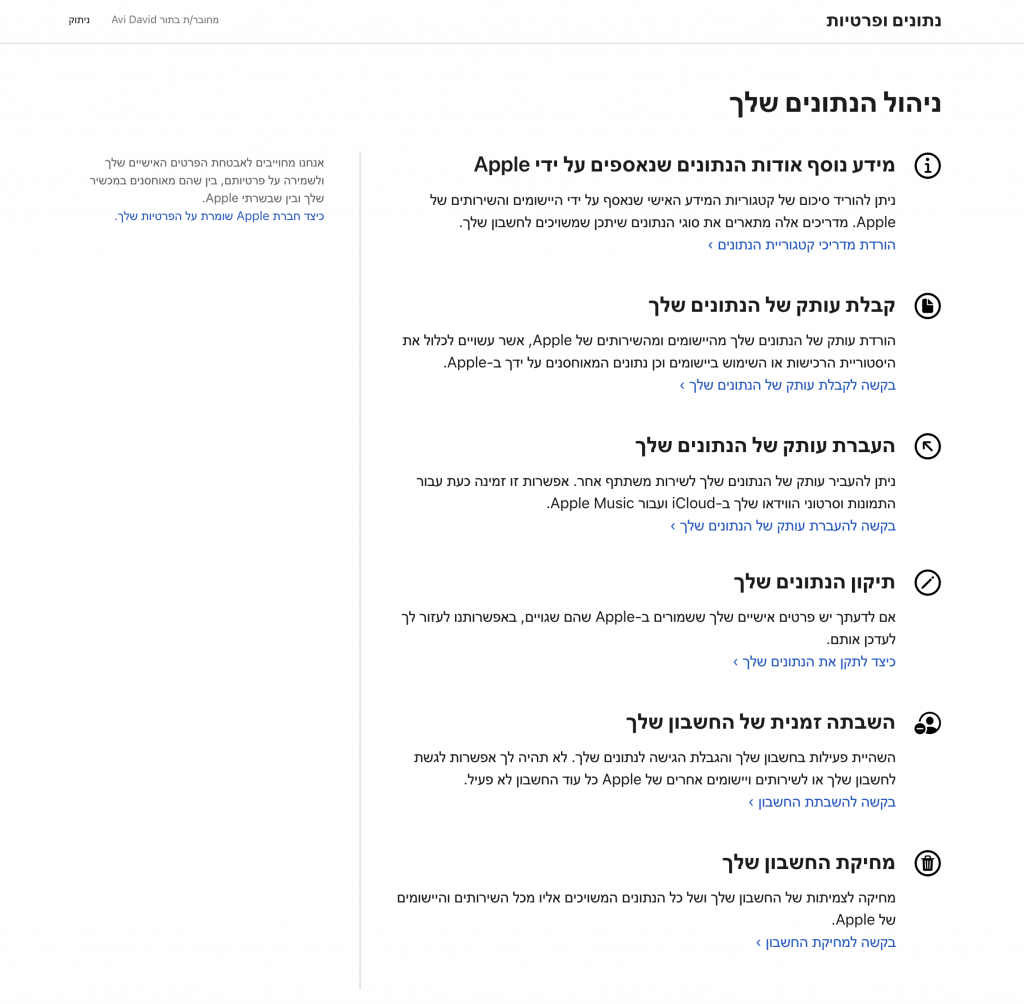Click the קבלת עותק של הנתונים שלך heading
This screenshot has width=1024, height=1004.
772,306
